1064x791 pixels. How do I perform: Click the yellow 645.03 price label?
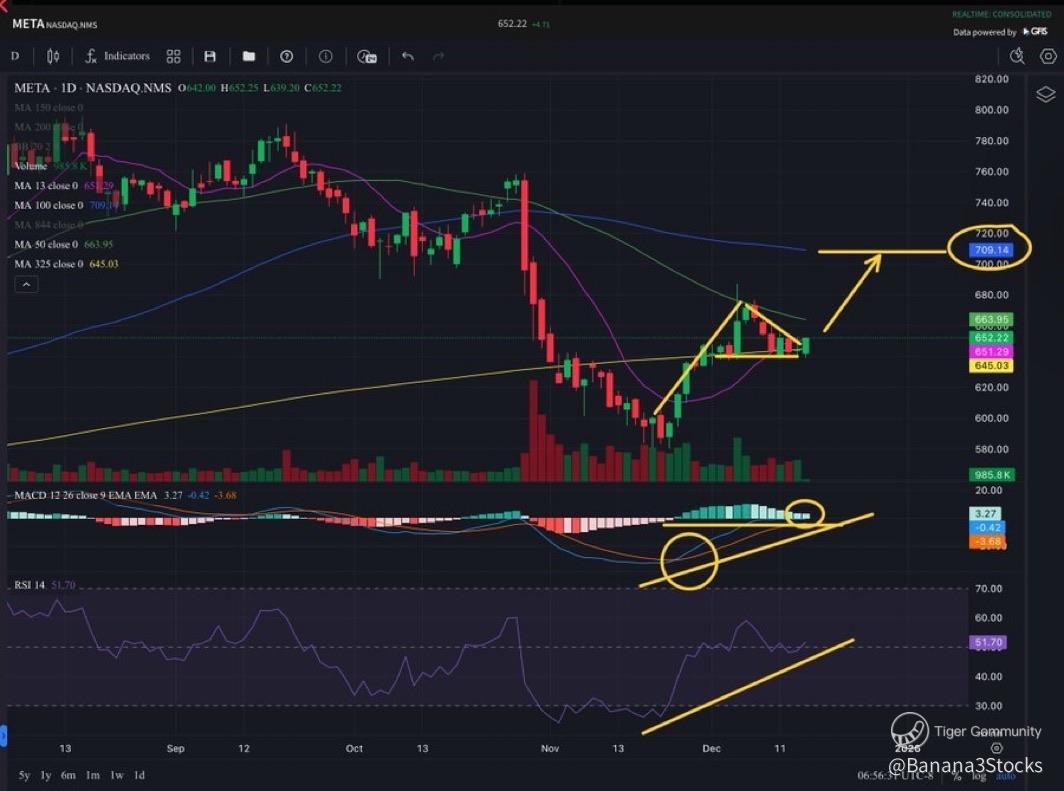click(991, 366)
